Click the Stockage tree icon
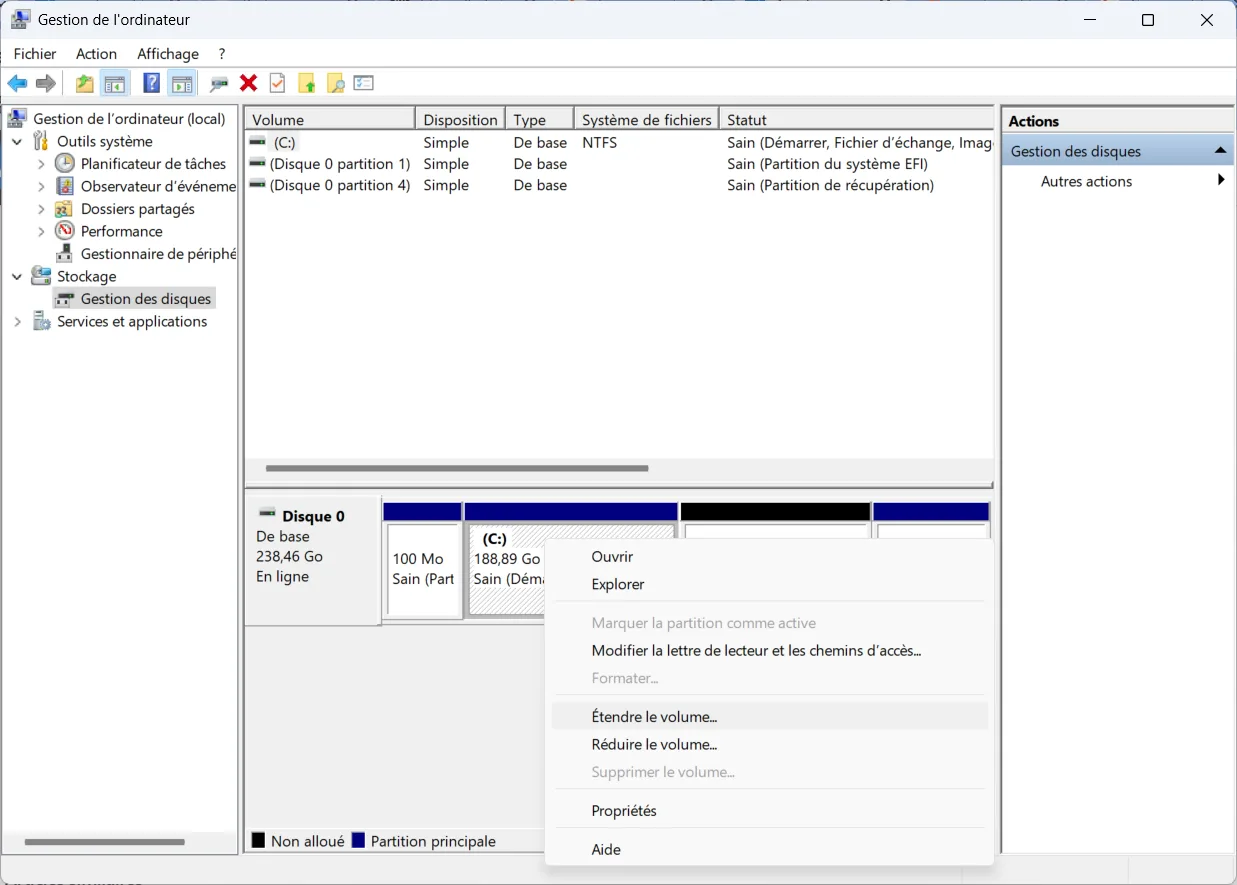Viewport: 1237px width, 885px height. [x=41, y=276]
